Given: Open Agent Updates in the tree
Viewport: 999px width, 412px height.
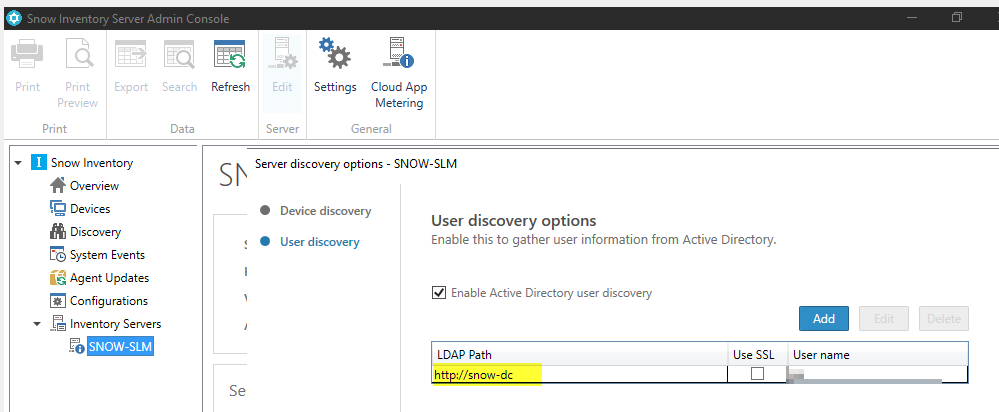Looking at the screenshot, I should (109, 278).
